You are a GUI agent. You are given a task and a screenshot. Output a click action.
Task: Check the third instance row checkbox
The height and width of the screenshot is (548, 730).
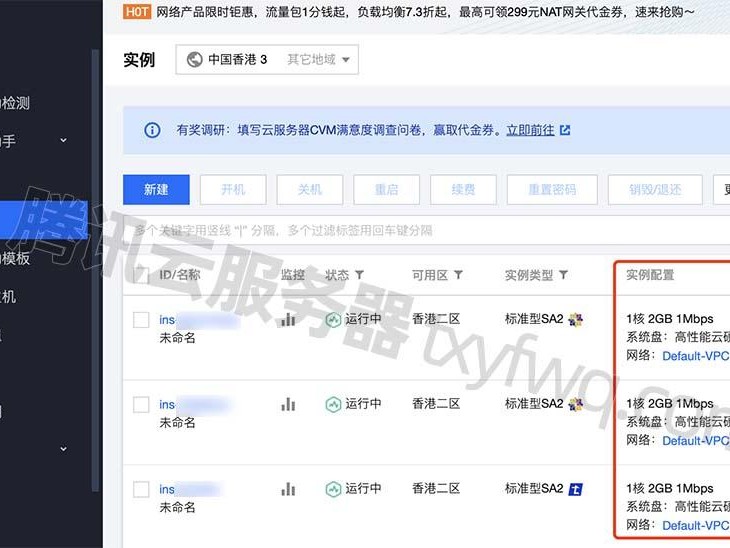(141, 489)
